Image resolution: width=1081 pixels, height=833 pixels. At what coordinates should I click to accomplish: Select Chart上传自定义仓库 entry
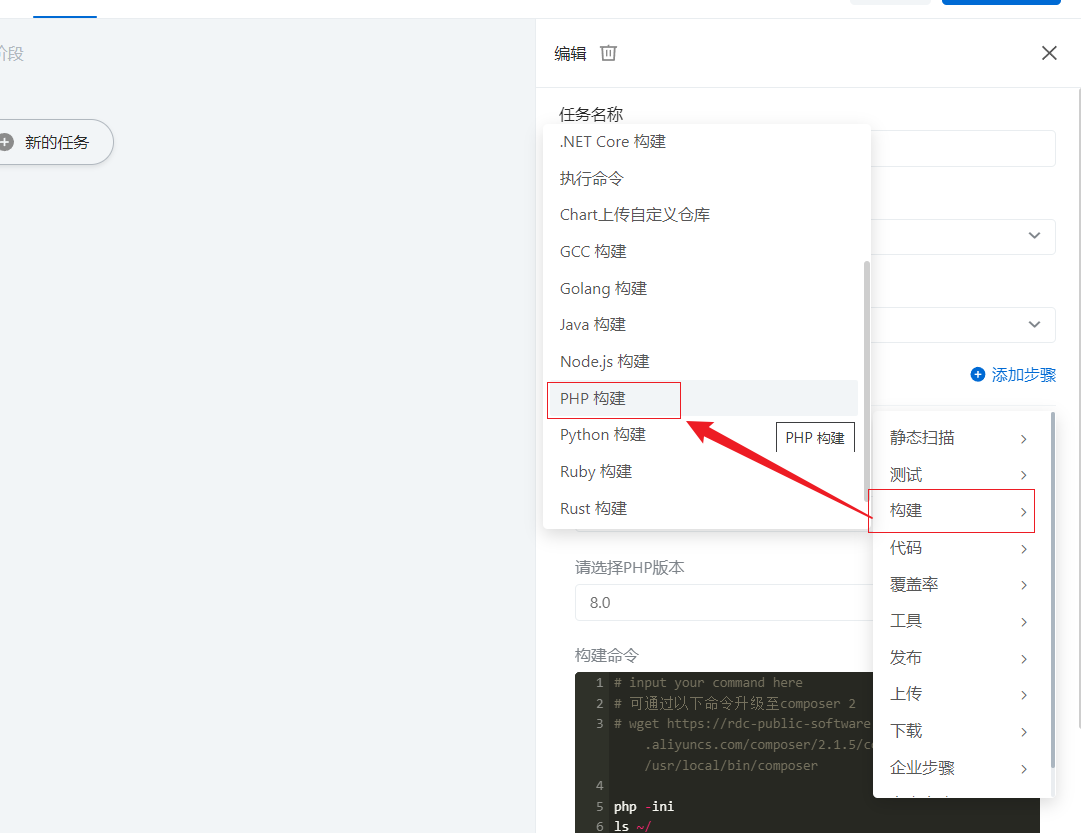click(702, 215)
